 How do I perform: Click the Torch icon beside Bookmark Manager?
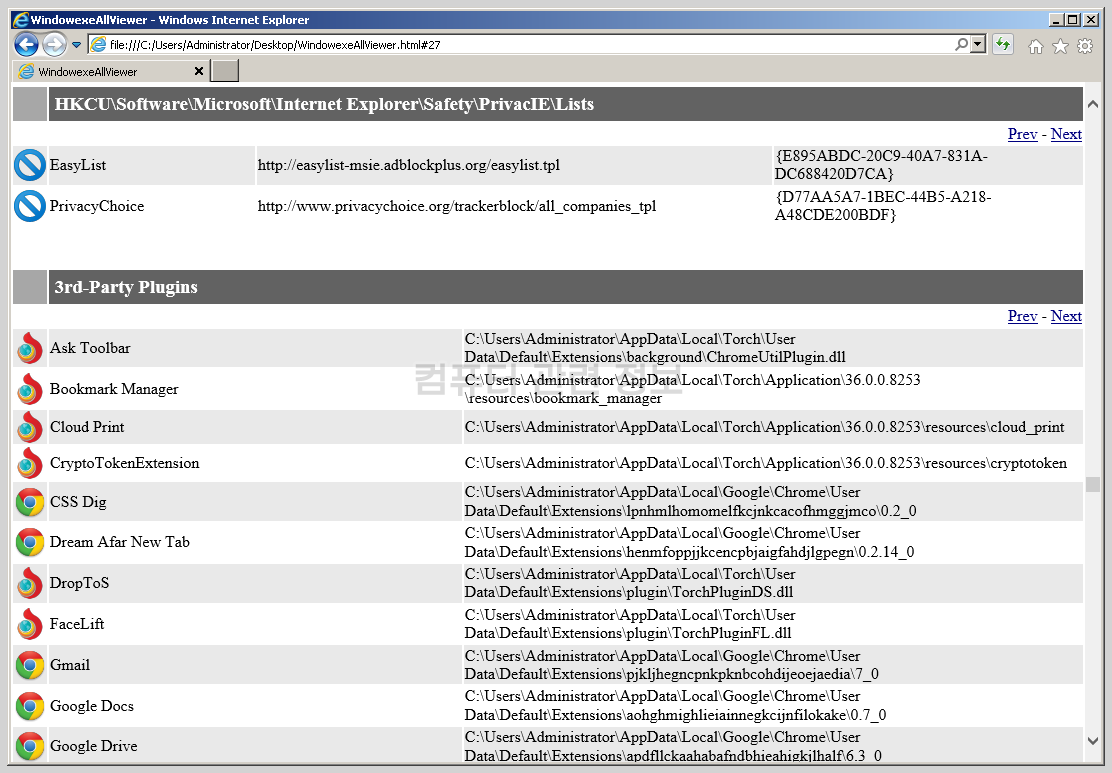pyautogui.click(x=30, y=389)
